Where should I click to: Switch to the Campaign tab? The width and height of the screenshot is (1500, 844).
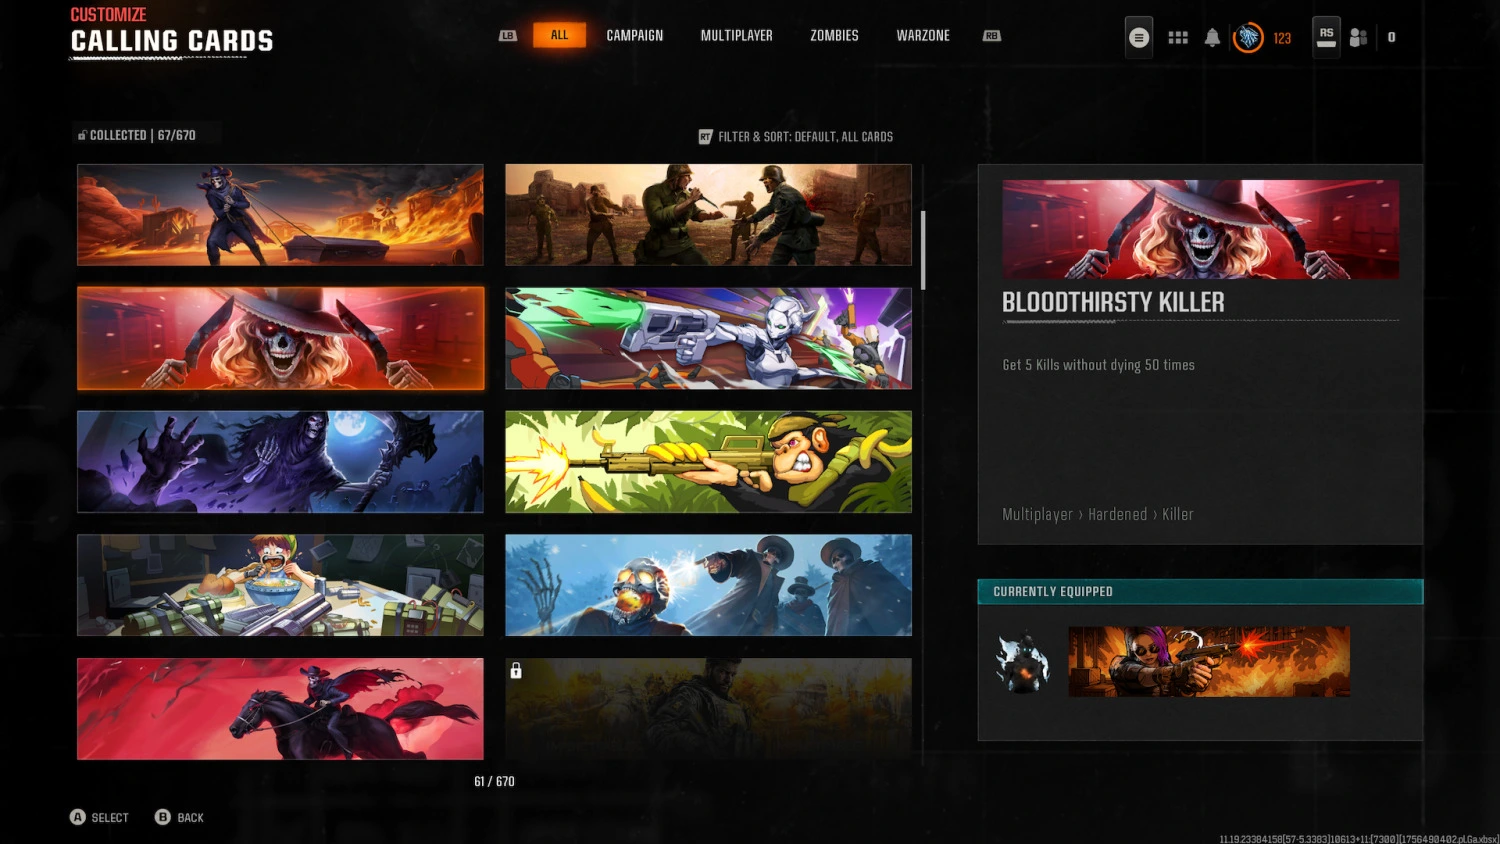[x=634, y=36]
